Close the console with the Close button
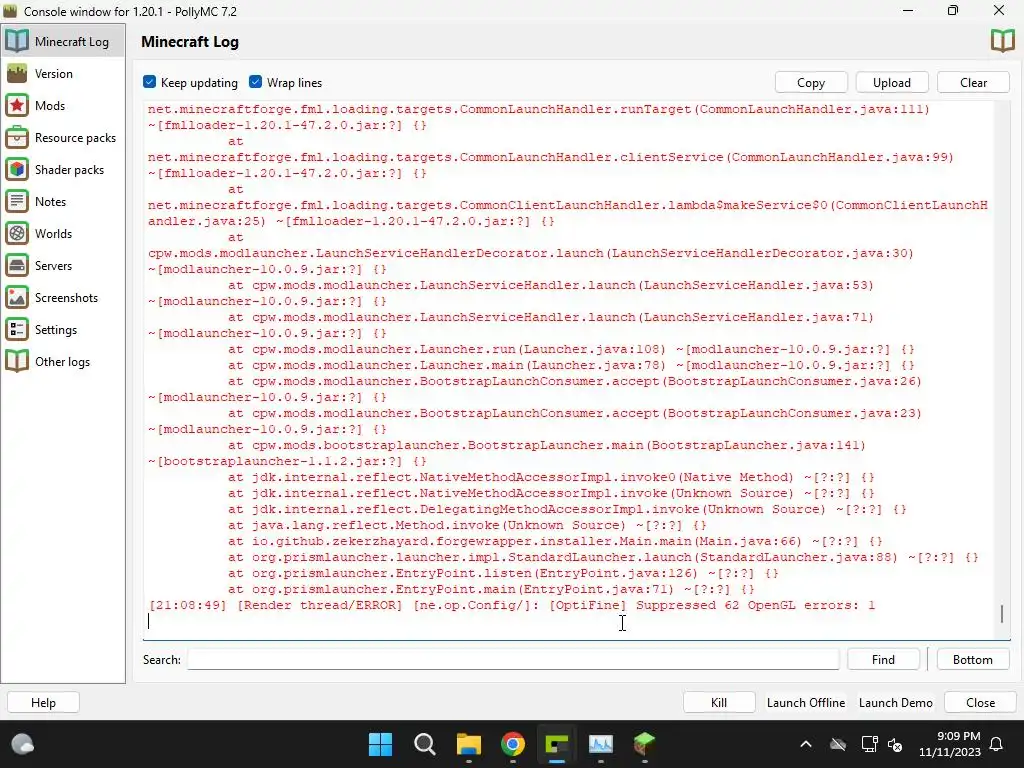The image size is (1024, 768). point(980,703)
